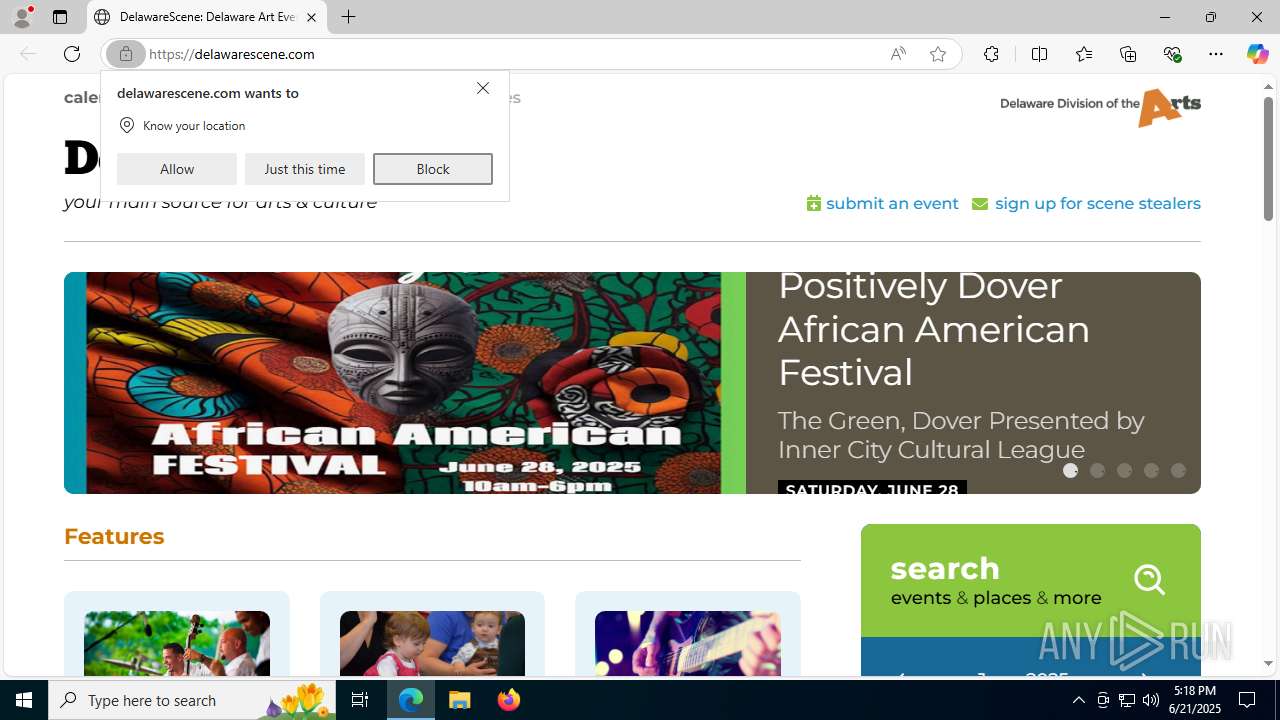Screen dimensions: 1280x720
Task: Activate Read aloud icon
Action: (898, 54)
